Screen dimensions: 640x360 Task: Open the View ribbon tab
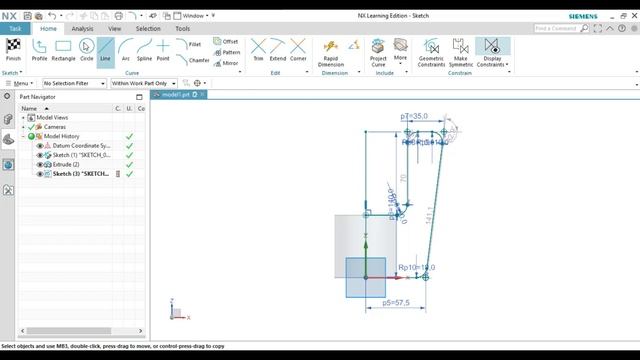115,29
